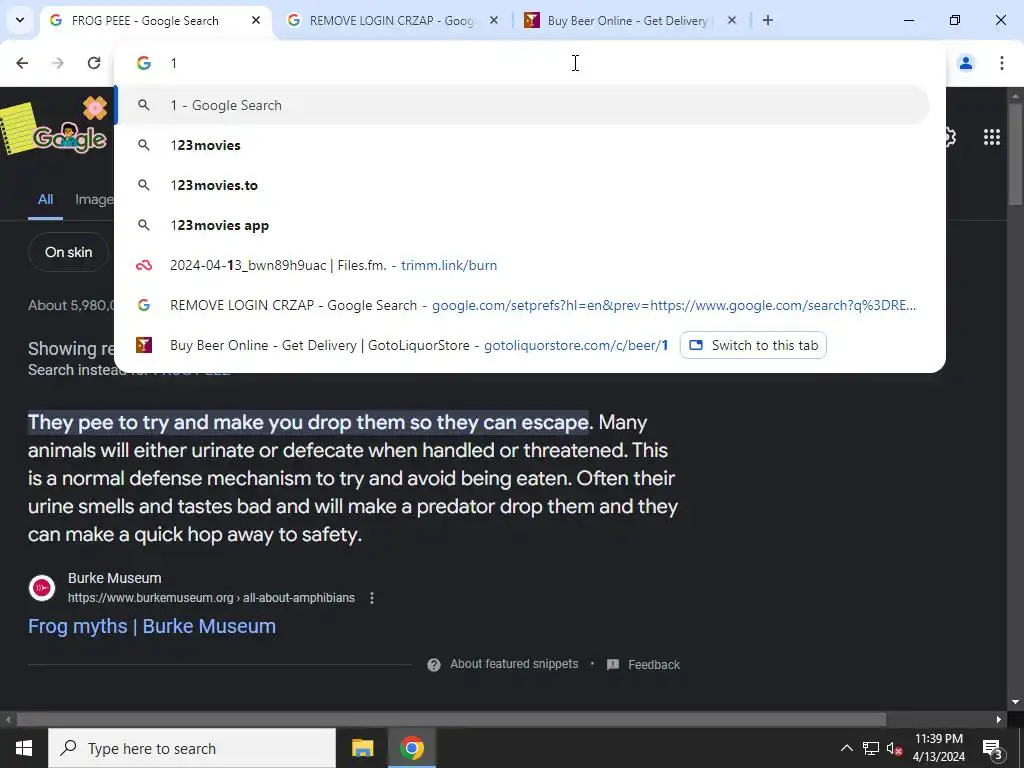Click search icon beside 123movies app
Viewport: 1024px width, 768px height.
[x=144, y=225]
